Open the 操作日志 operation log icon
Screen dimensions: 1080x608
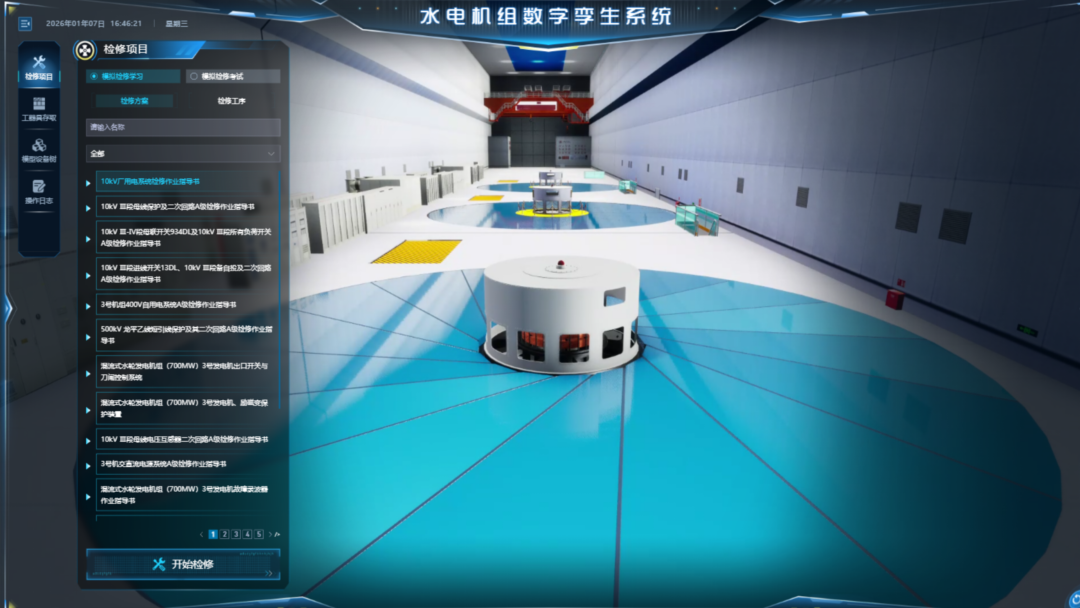(39, 191)
